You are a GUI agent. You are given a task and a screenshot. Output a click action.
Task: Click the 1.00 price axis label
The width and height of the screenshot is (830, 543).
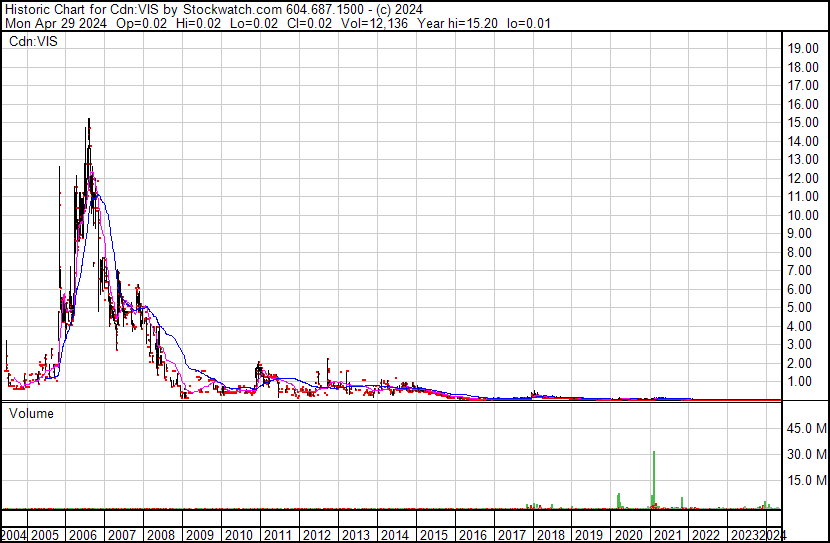tap(799, 382)
